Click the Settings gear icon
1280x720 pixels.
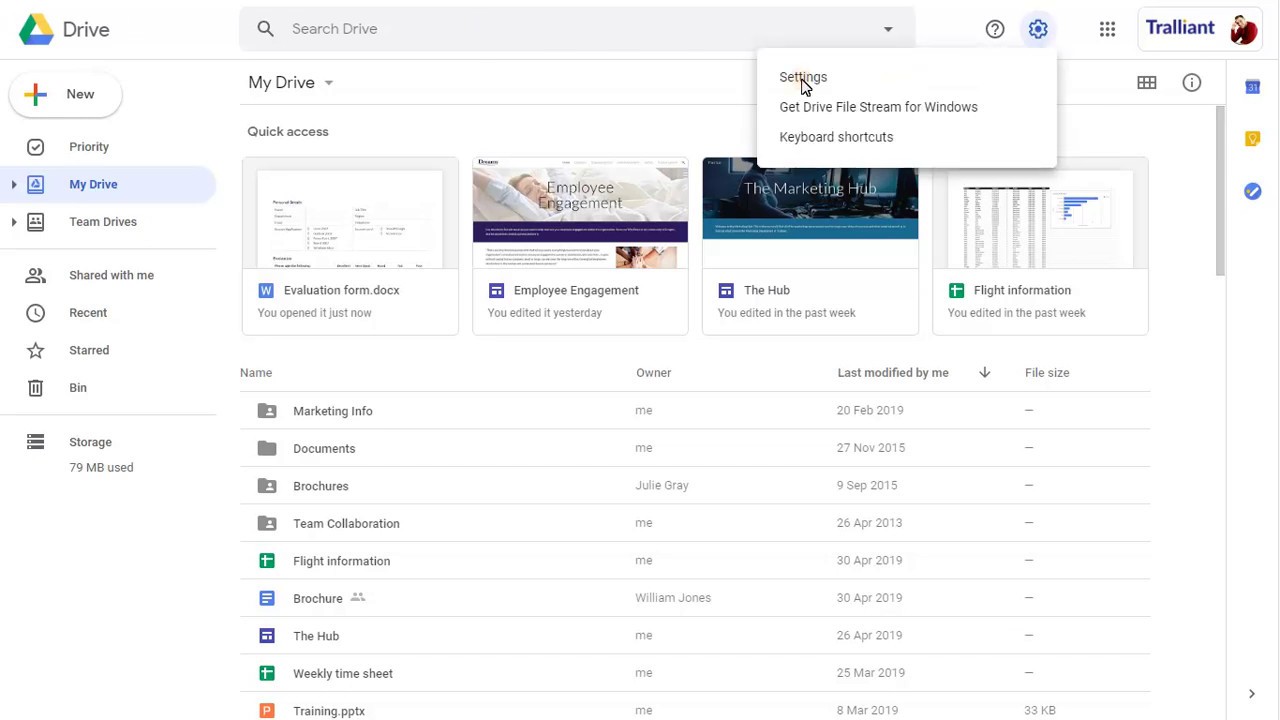1038,29
